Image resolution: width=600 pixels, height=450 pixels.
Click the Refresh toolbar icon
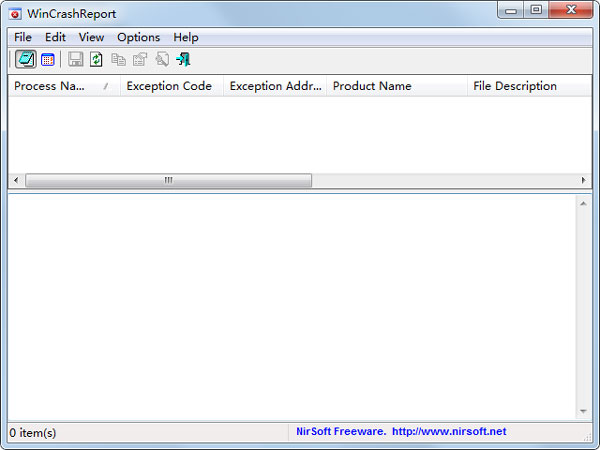point(96,60)
